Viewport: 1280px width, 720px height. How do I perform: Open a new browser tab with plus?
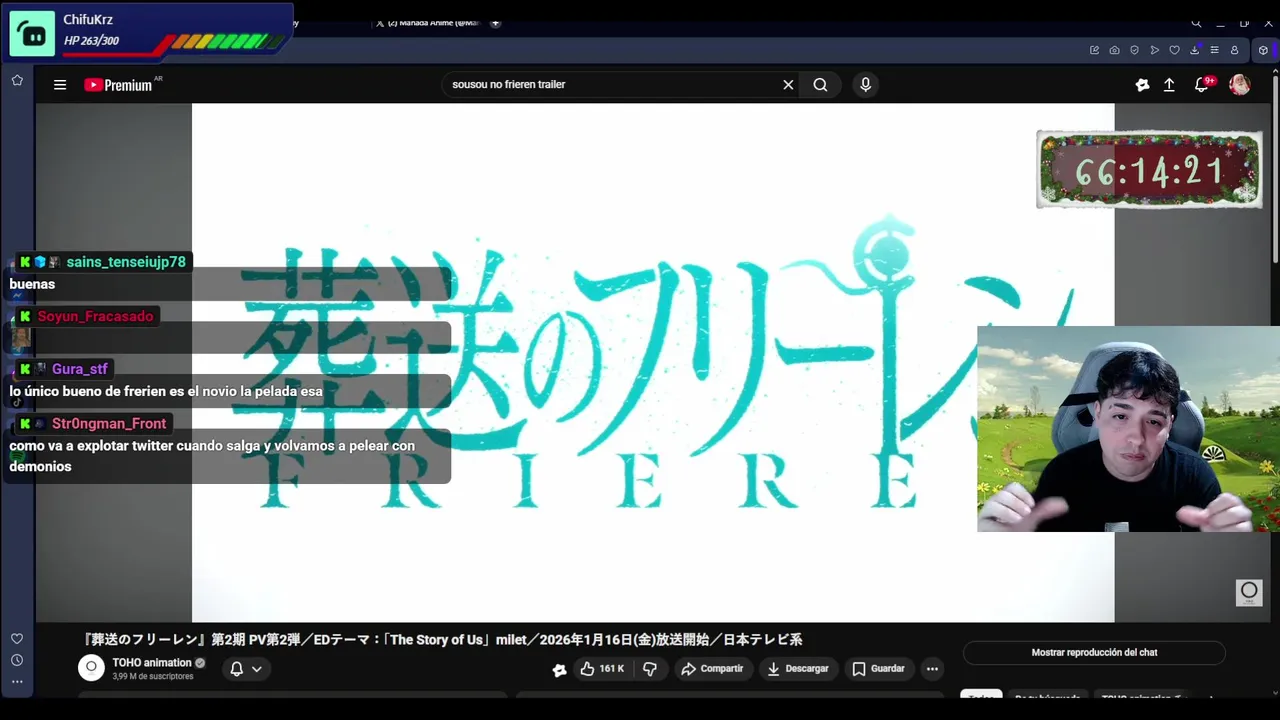(x=495, y=23)
